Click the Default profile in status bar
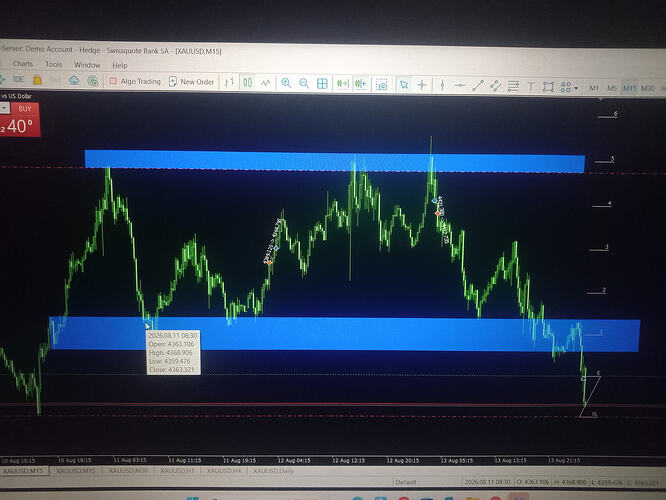 pos(406,482)
